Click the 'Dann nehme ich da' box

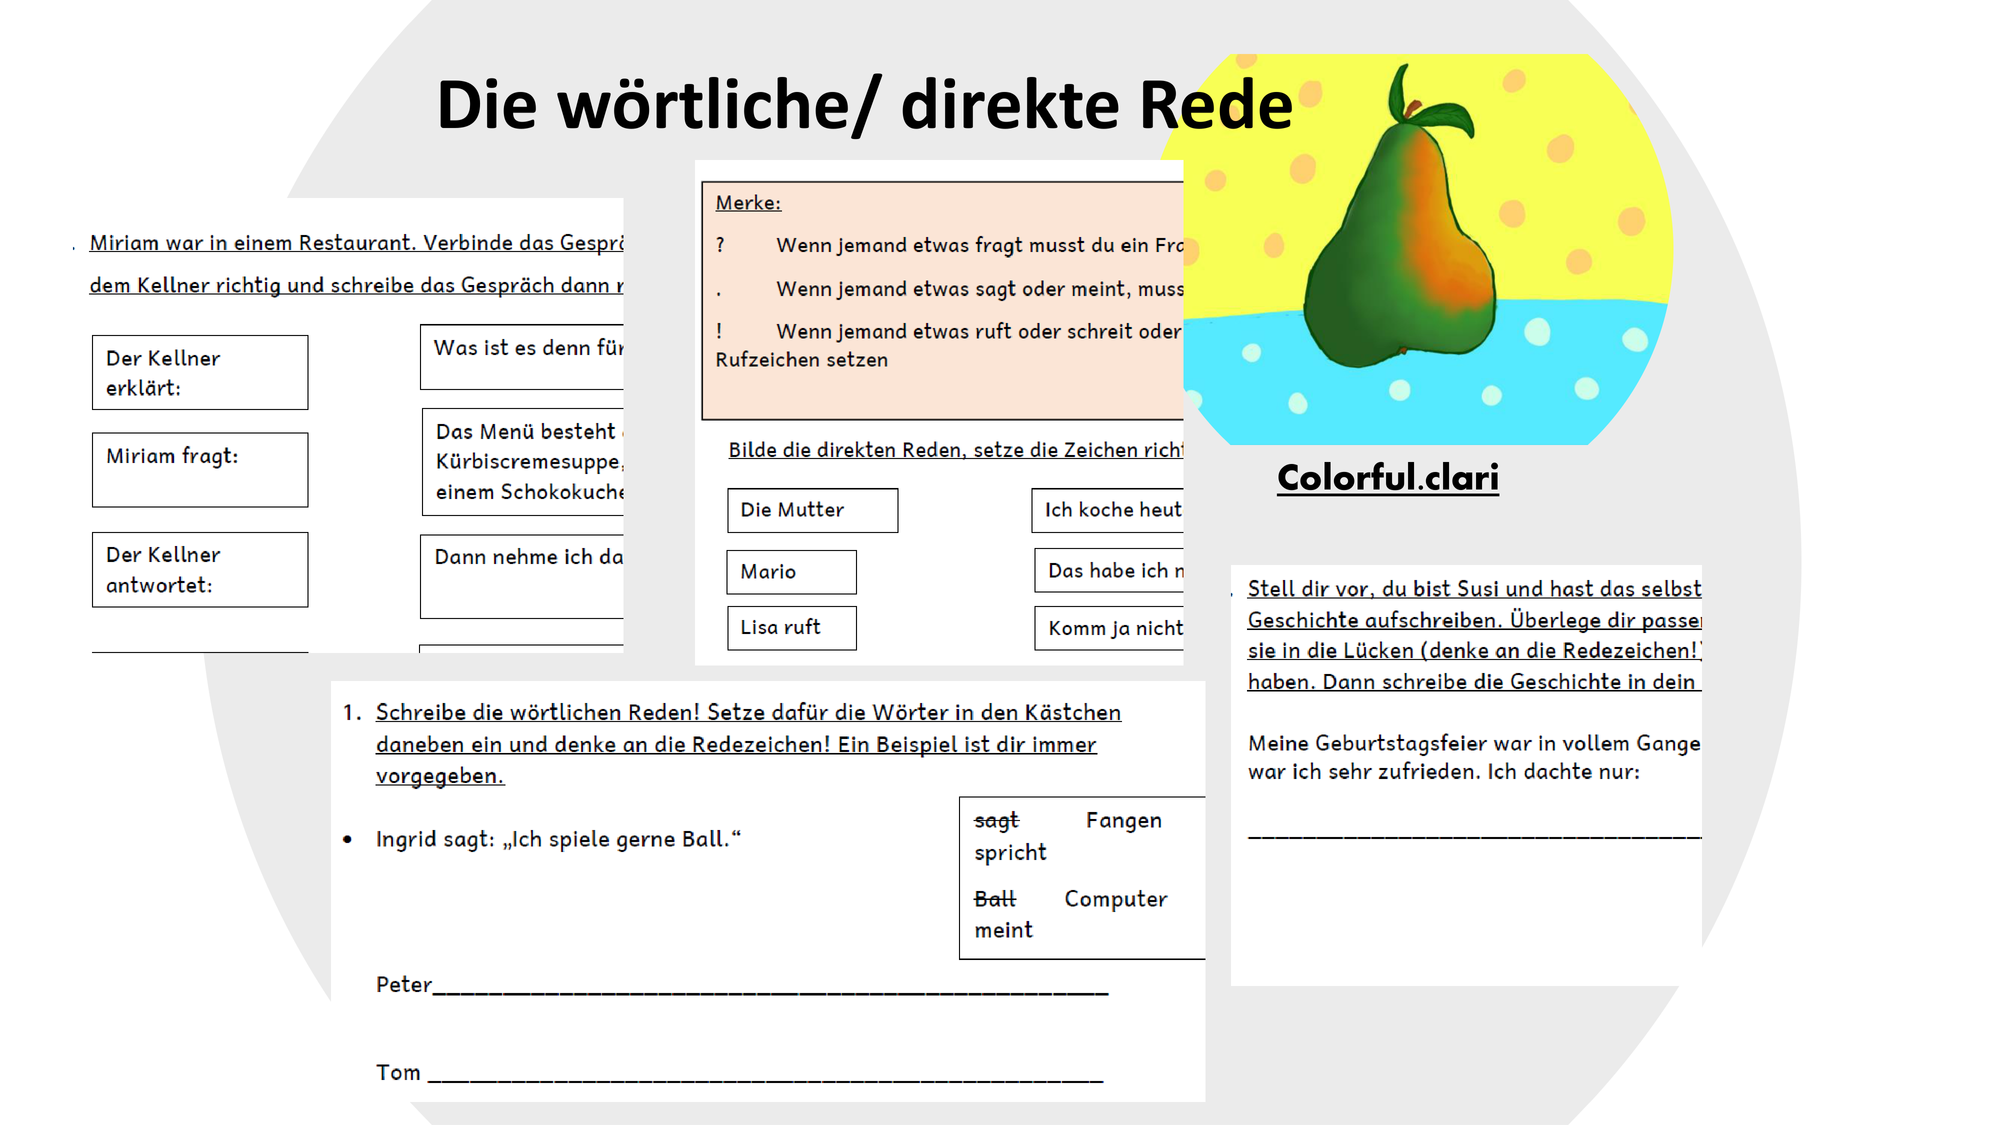pos(522,577)
